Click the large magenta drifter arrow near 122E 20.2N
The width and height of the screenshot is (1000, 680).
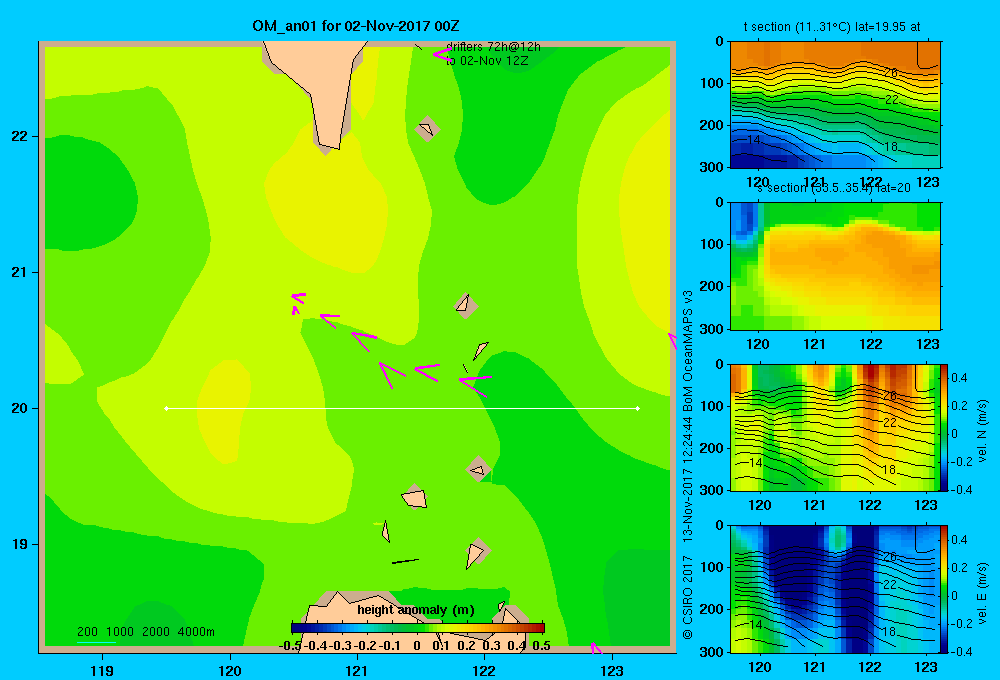coord(474,385)
